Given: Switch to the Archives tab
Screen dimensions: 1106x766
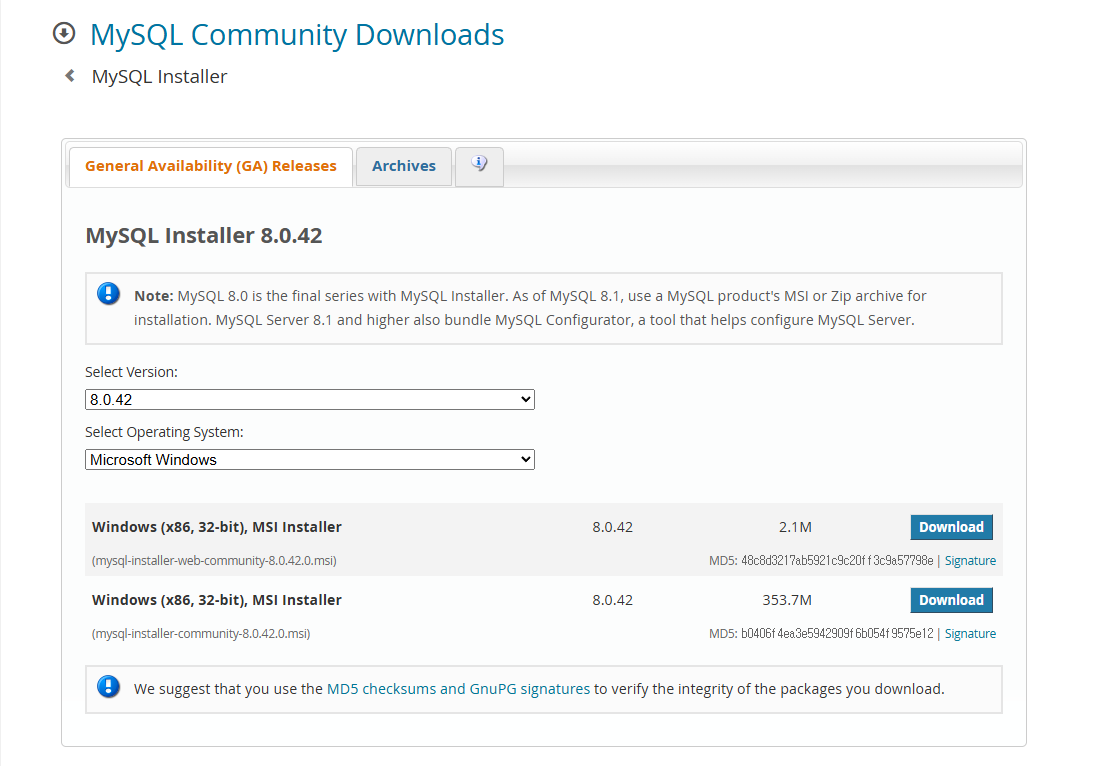Looking at the screenshot, I should pyautogui.click(x=404, y=166).
